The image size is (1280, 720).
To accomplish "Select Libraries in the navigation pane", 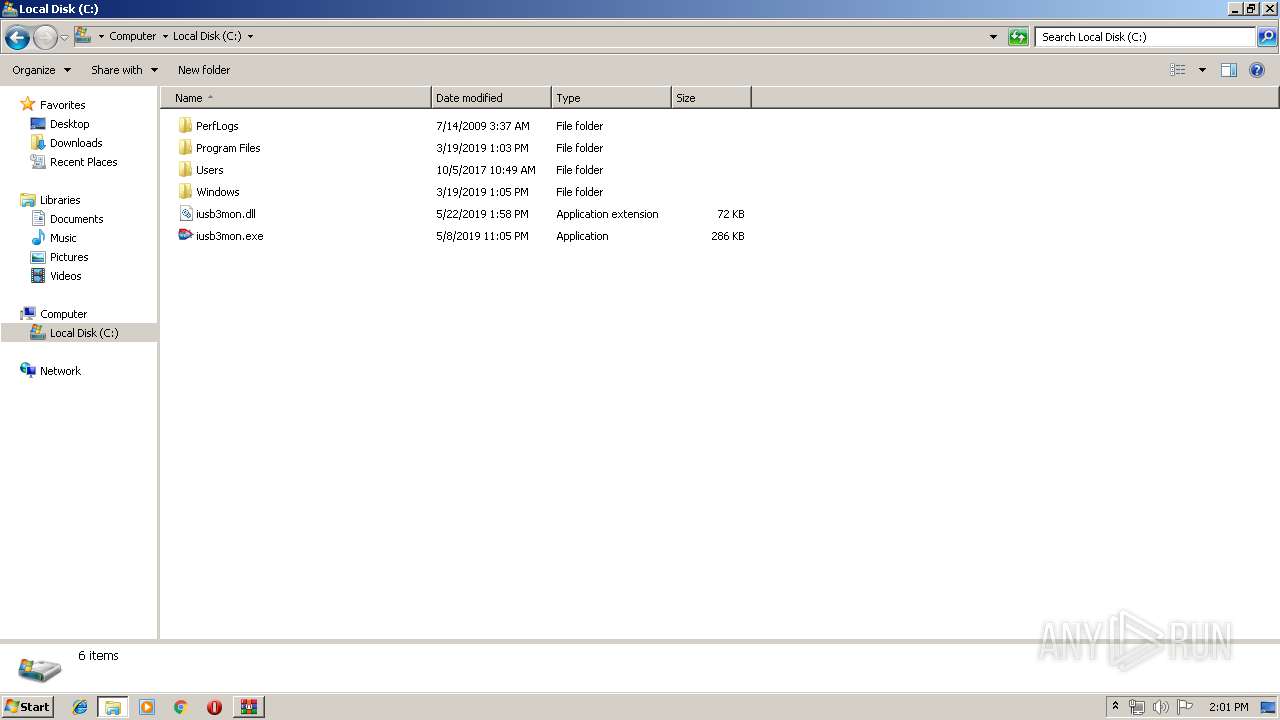I will pyautogui.click(x=60, y=200).
